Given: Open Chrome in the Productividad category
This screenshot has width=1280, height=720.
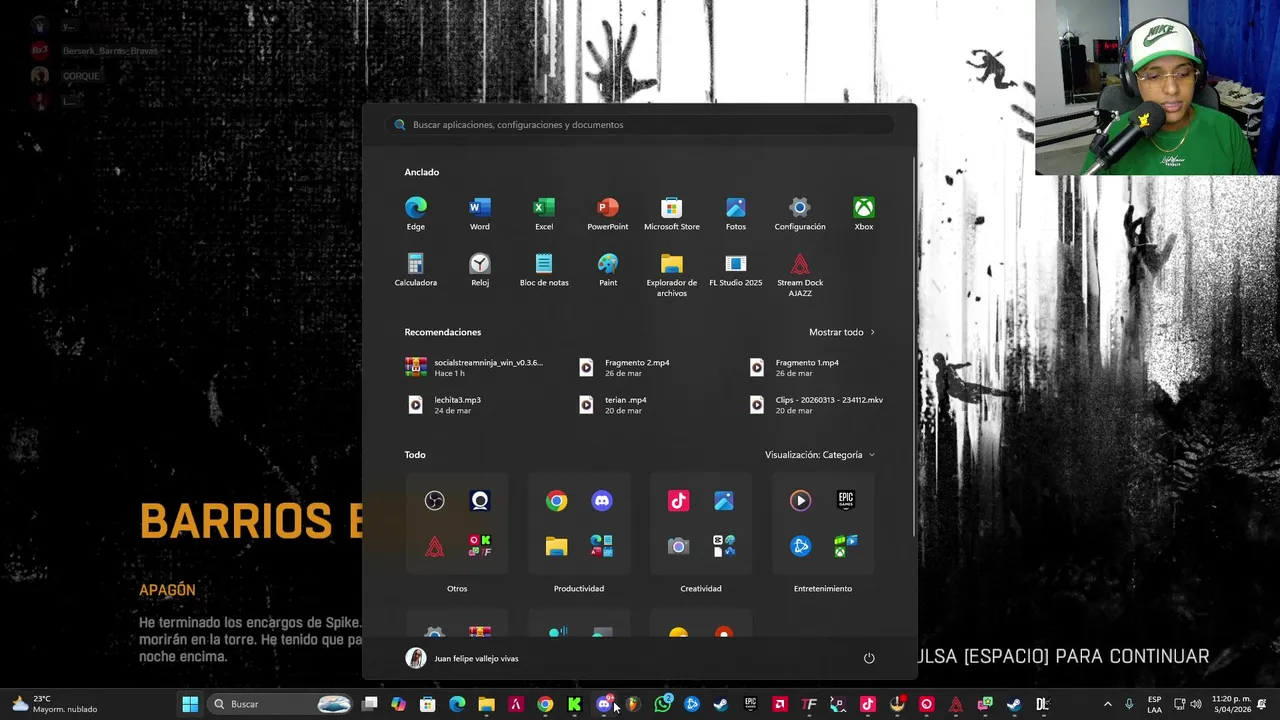Looking at the screenshot, I should pyautogui.click(x=557, y=501).
